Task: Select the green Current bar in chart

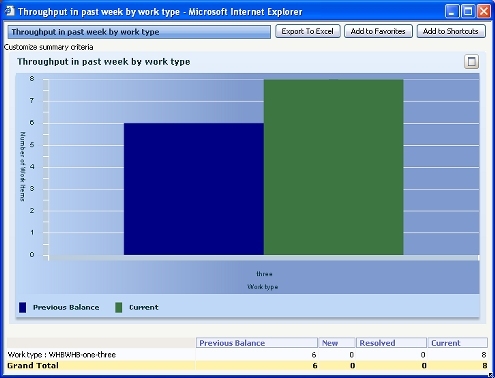Action: click(x=333, y=167)
